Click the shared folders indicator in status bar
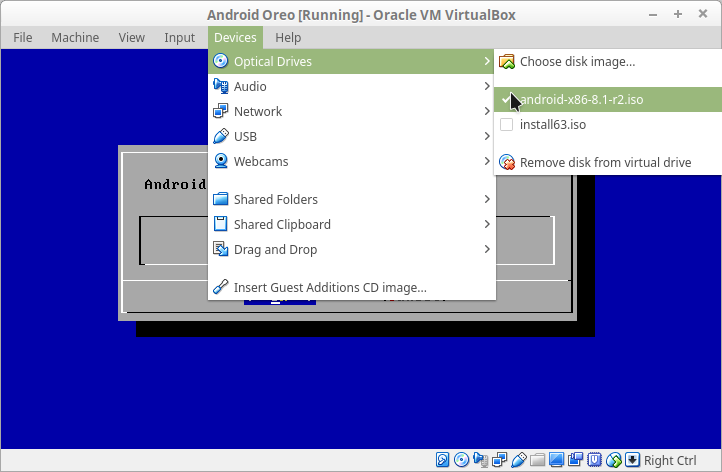 pos(537,460)
